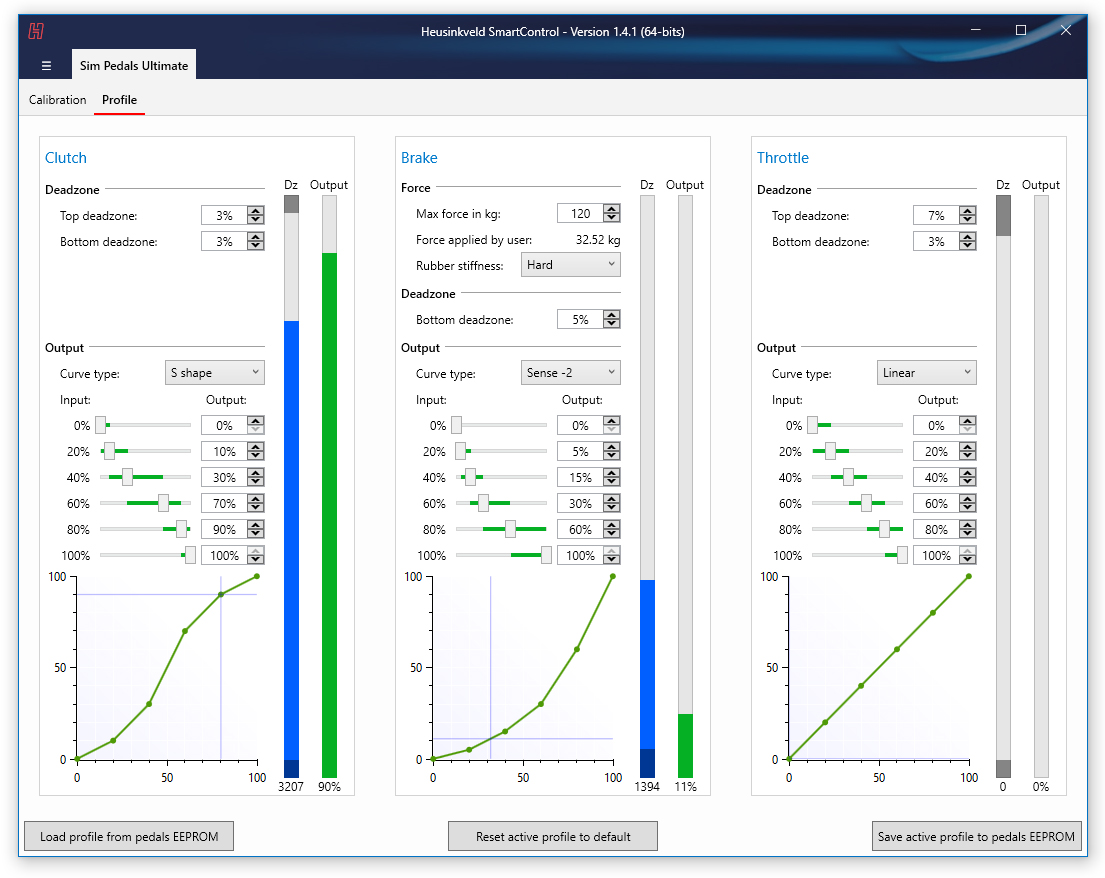This screenshot has height=878, width=1105.
Task: Click the Max force in kg field
Action: pos(580,214)
